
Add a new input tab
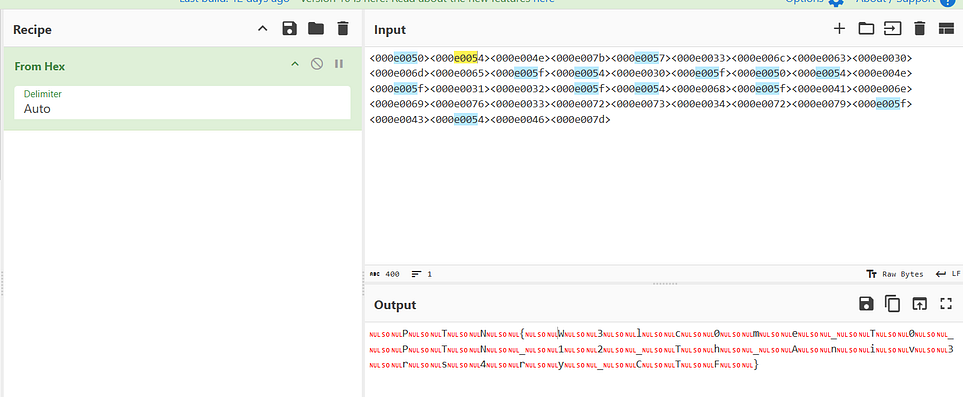839,28
